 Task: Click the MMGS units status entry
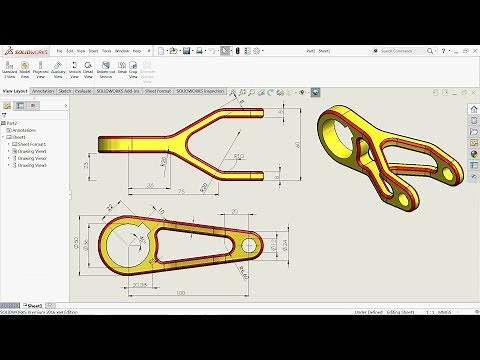coord(444,312)
